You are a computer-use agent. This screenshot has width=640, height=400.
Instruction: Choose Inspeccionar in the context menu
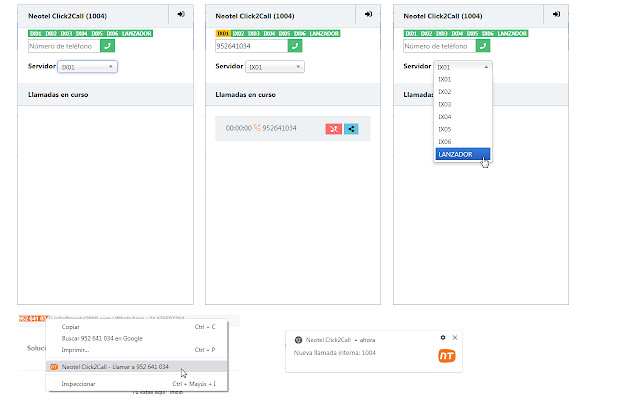click(137, 384)
